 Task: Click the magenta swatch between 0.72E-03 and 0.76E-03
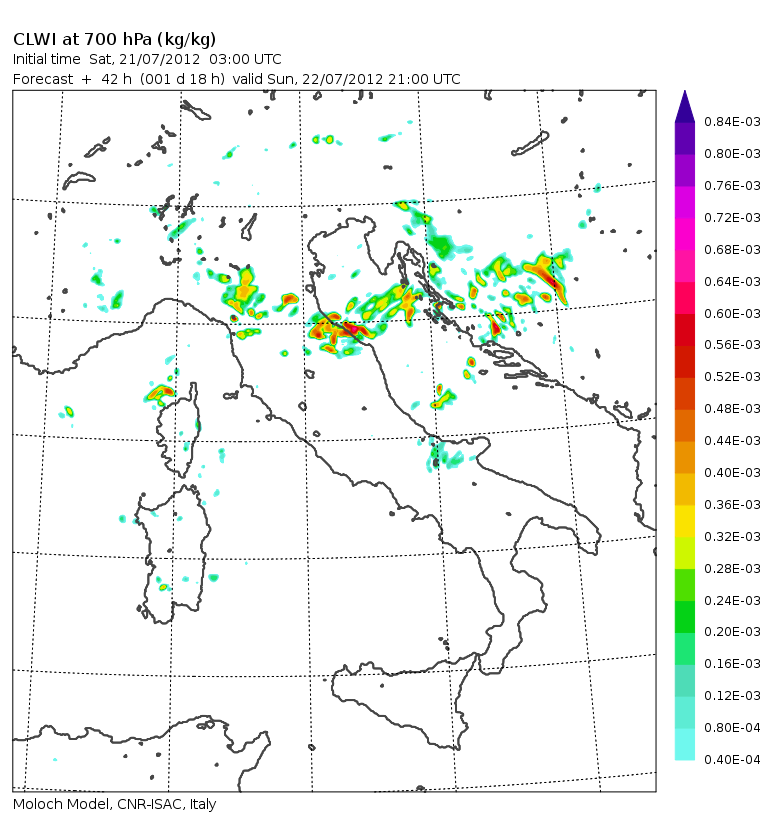point(684,202)
